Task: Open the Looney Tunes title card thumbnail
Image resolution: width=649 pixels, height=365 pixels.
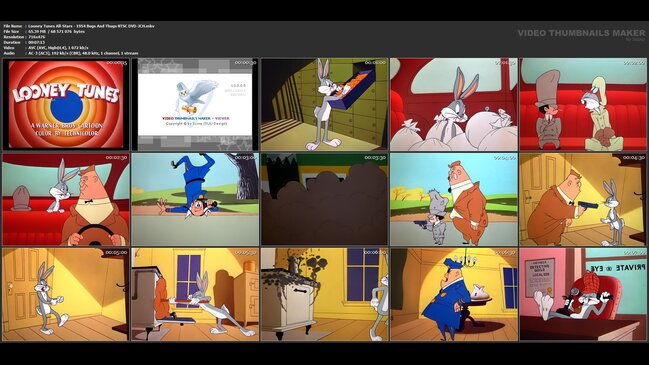Action: 66,104
